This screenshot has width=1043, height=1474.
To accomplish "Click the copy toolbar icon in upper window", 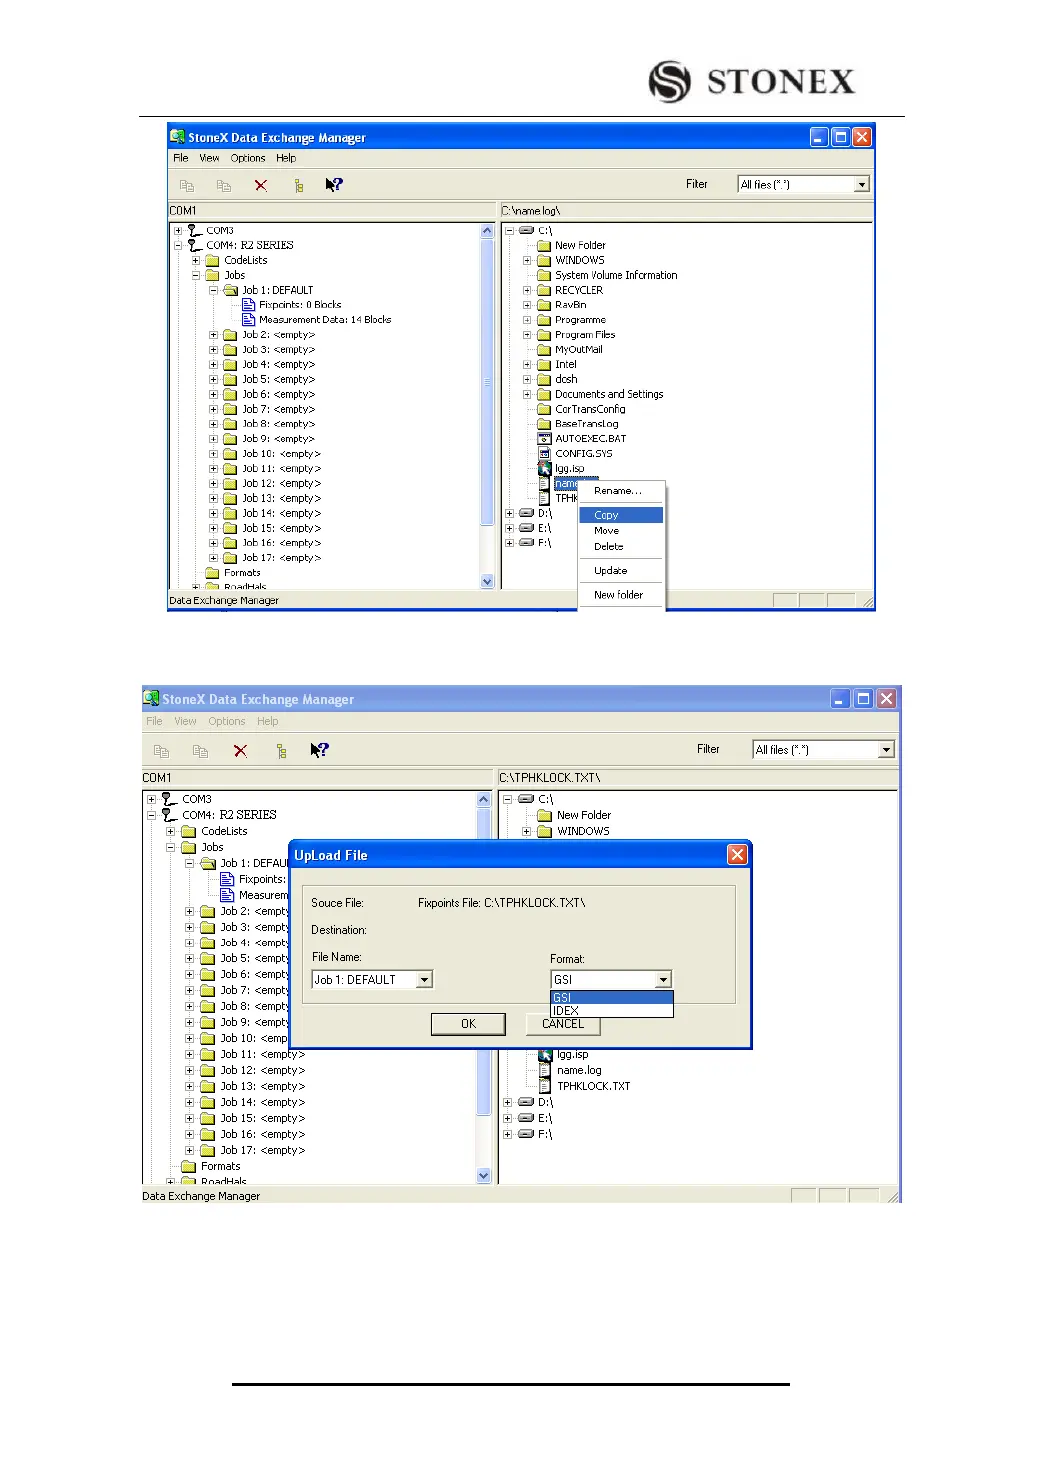I will click(x=187, y=185).
